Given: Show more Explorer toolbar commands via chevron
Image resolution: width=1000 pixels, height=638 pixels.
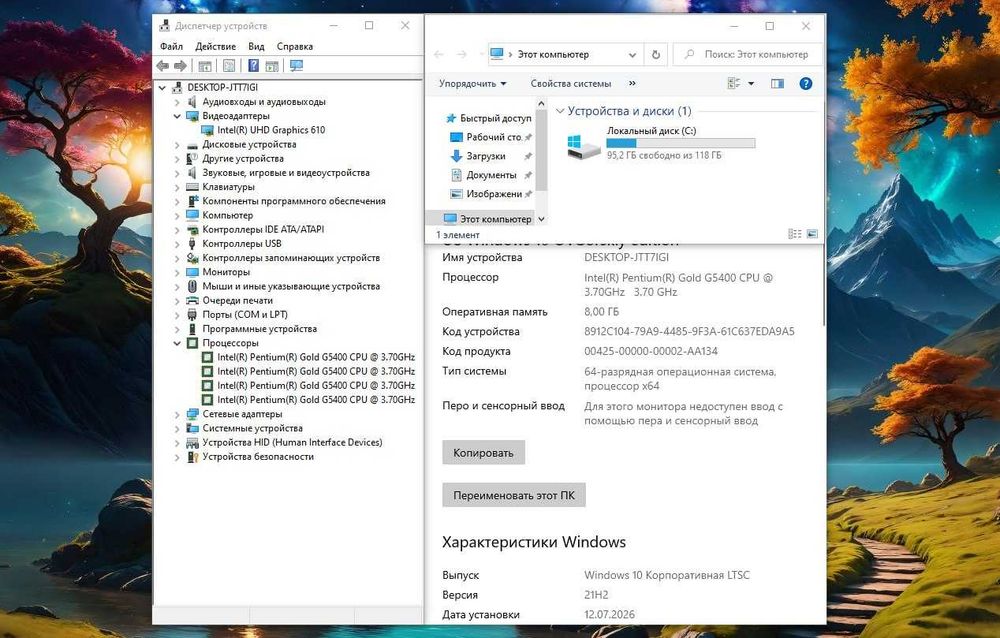Looking at the screenshot, I should coord(632,84).
